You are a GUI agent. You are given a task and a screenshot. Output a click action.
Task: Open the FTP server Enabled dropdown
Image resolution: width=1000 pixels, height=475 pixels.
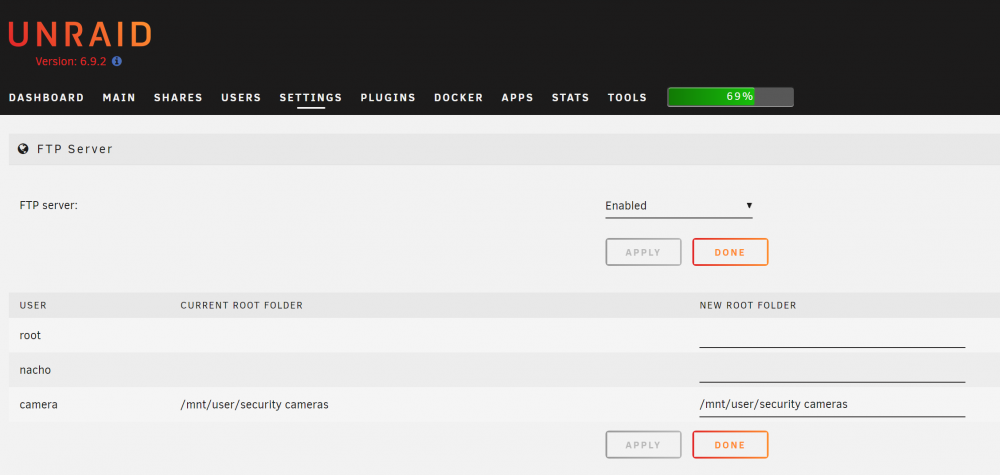[679, 206]
